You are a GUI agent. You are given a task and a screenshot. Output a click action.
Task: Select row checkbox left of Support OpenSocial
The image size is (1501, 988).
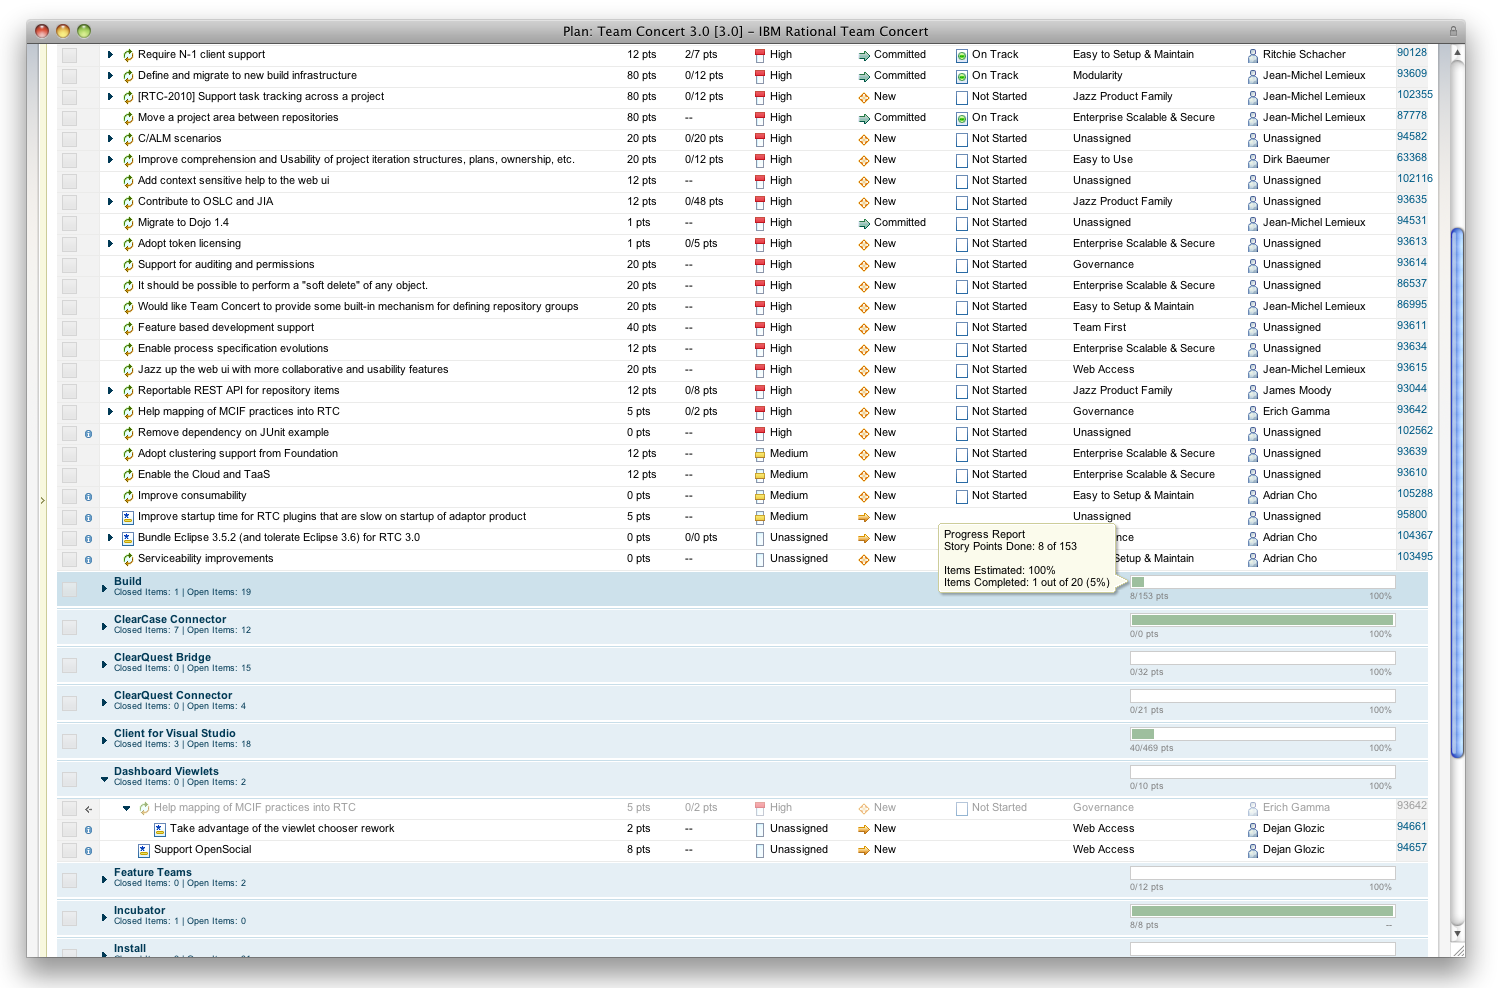coord(69,850)
